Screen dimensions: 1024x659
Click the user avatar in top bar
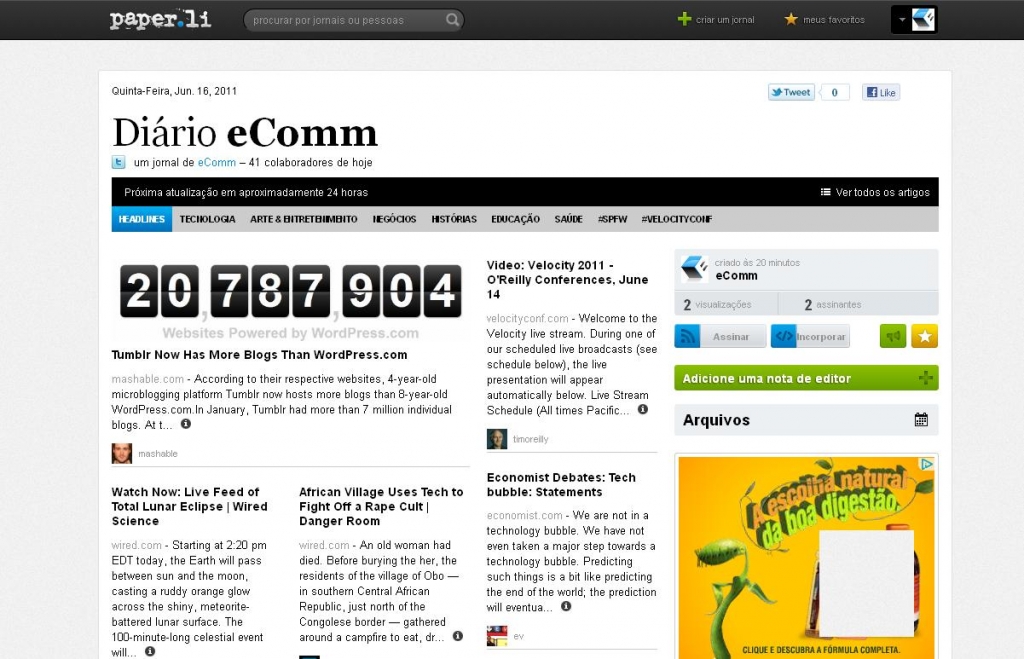(923, 20)
